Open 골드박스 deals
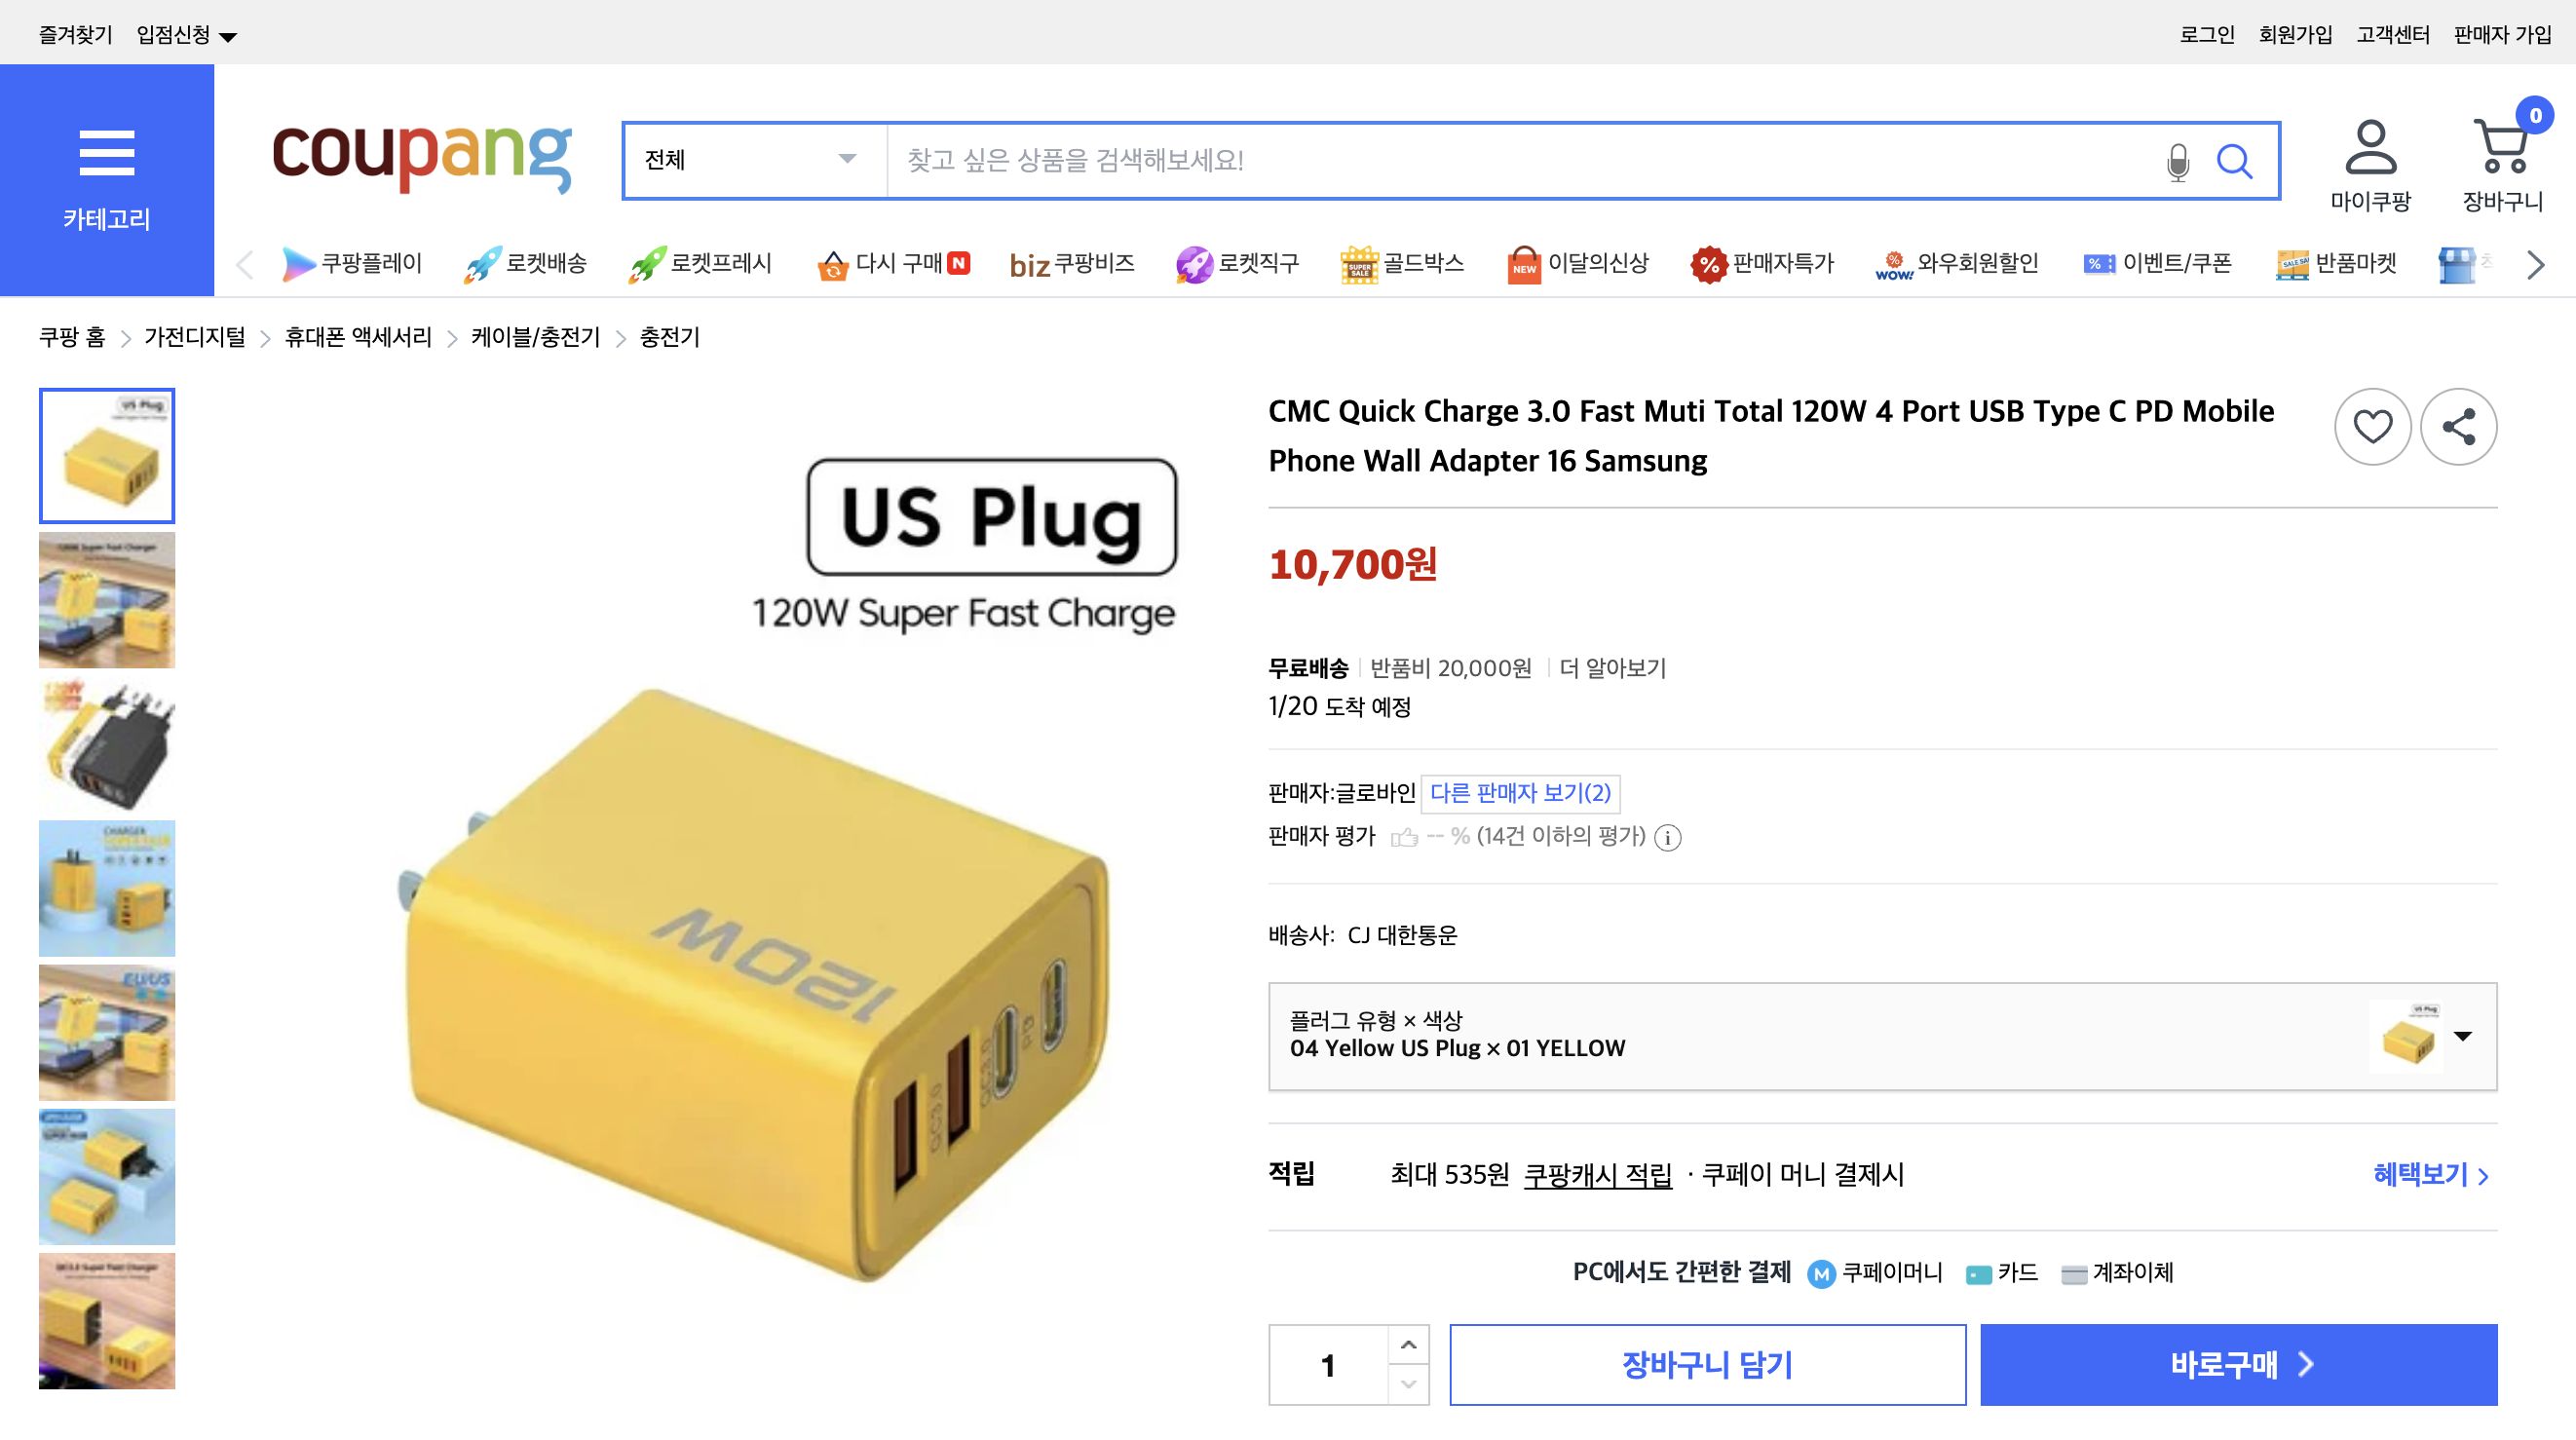Screen dimensions: 2576x1440 [1404, 263]
